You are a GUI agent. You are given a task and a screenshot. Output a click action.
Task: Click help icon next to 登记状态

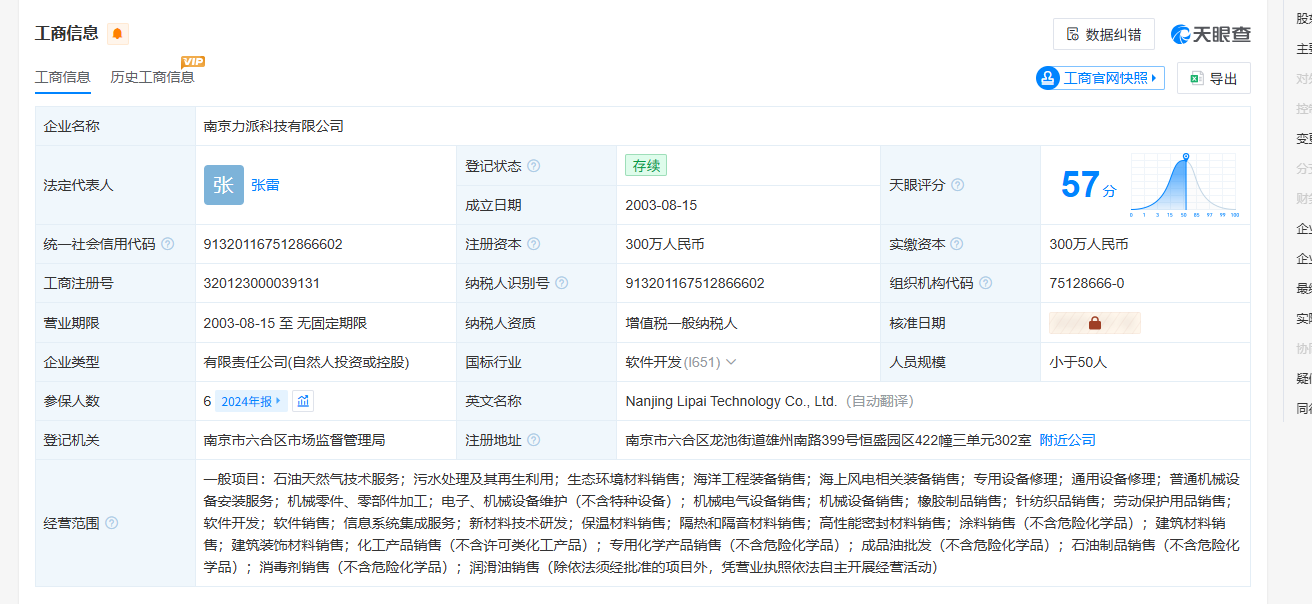pyautogui.click(x=534, y=166)
